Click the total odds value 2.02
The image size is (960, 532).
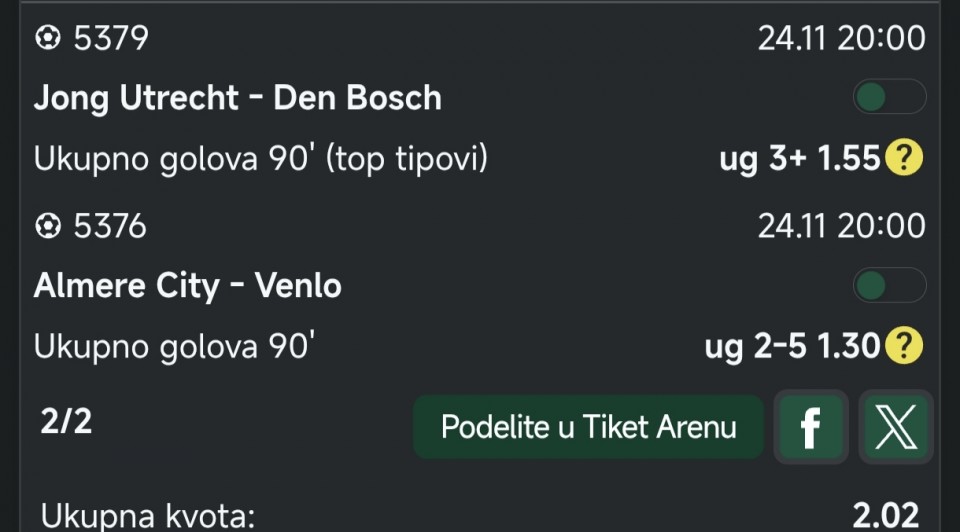click(x=885, y=515)
